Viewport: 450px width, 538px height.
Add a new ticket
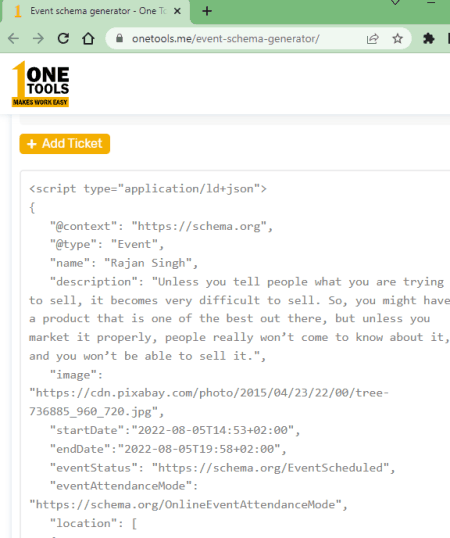coord(65,144)
